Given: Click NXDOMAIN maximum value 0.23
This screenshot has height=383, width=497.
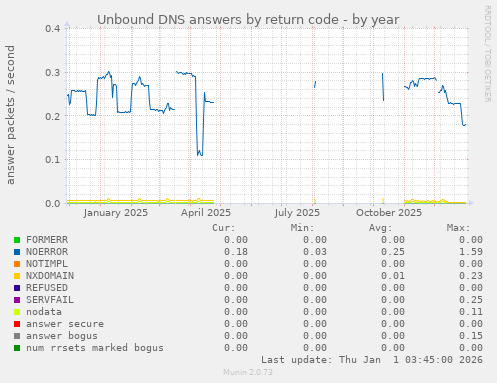Looking at the screenshot, I should point(471,276).
